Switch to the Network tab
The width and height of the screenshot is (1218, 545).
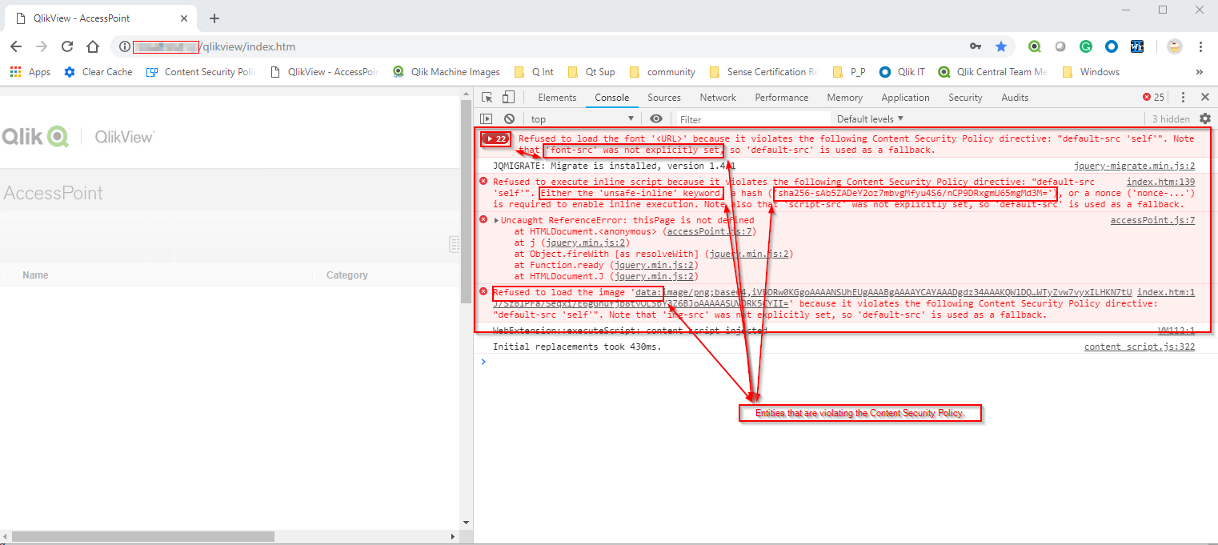pos(717,98)
